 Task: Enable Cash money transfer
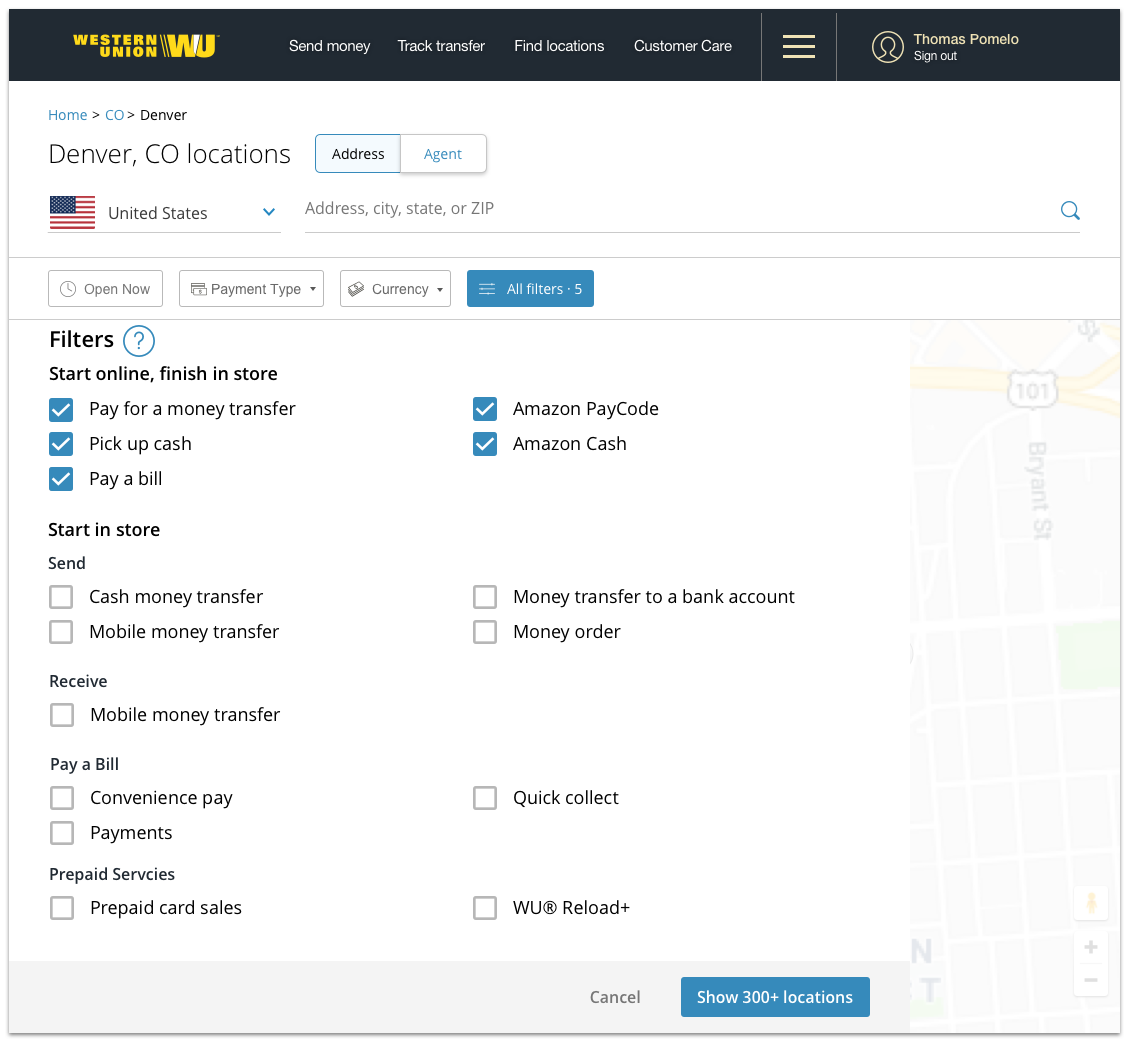pyautogui.click(x=61, y=597)
